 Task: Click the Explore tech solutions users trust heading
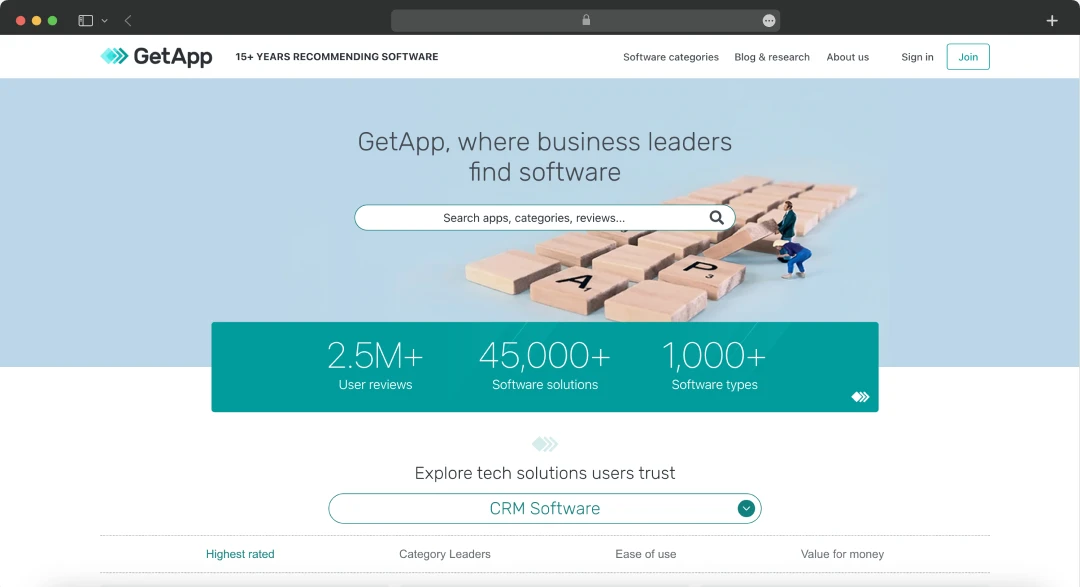click(545, 473)
